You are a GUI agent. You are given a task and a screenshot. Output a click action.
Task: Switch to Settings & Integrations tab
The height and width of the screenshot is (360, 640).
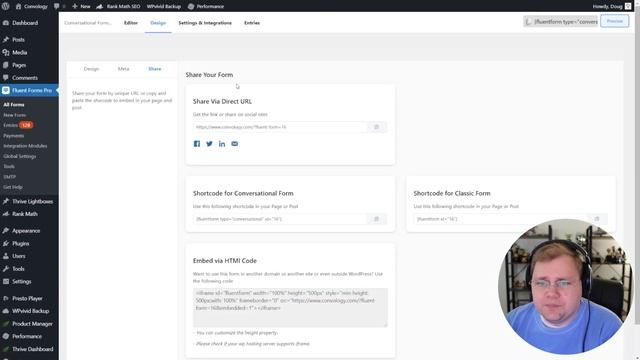[x=205, y=23]
